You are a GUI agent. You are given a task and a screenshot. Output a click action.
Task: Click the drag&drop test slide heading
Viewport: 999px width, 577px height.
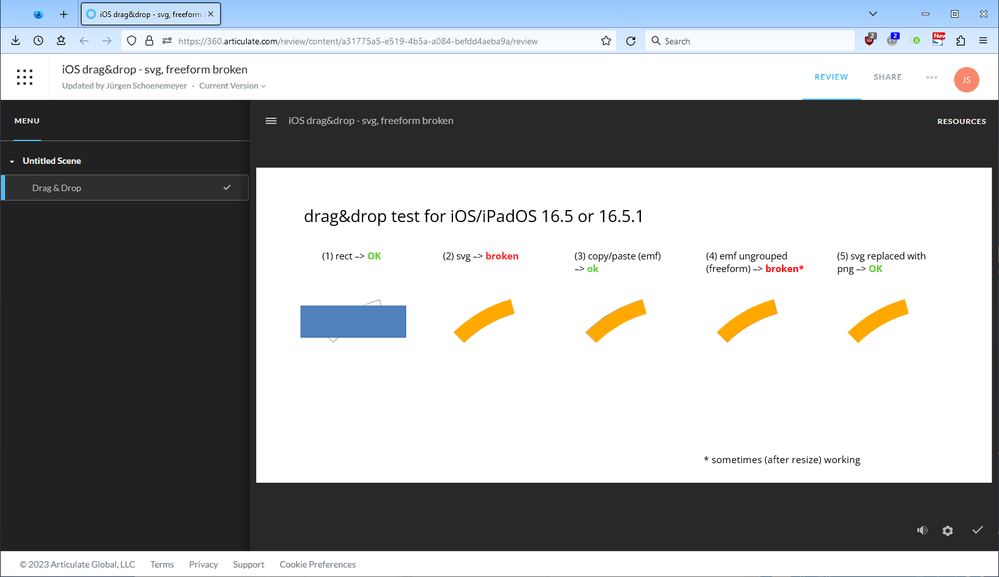pyautogui.click(x=473, y=216)
